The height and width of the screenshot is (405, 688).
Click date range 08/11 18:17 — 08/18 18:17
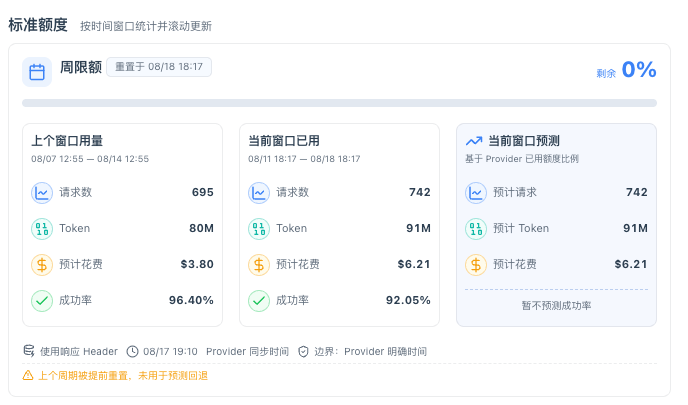(x=304, y=159)
